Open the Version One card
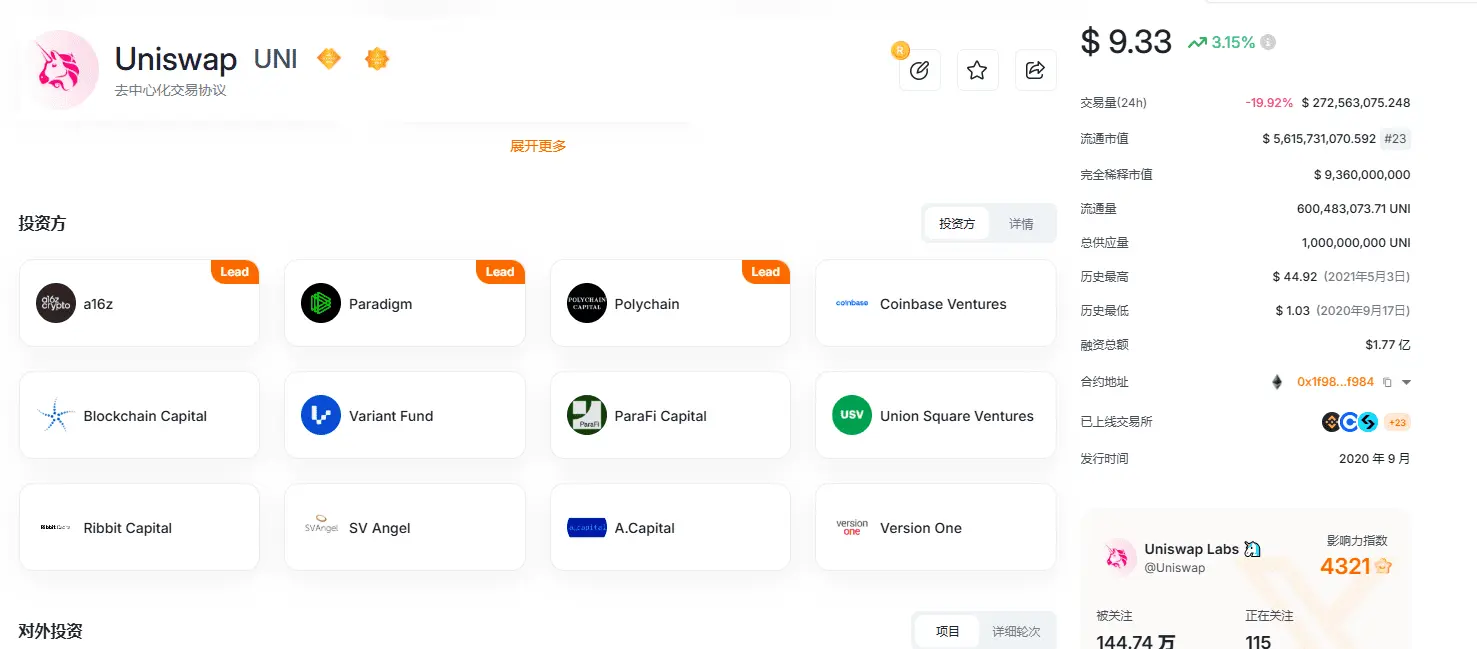 936,527
